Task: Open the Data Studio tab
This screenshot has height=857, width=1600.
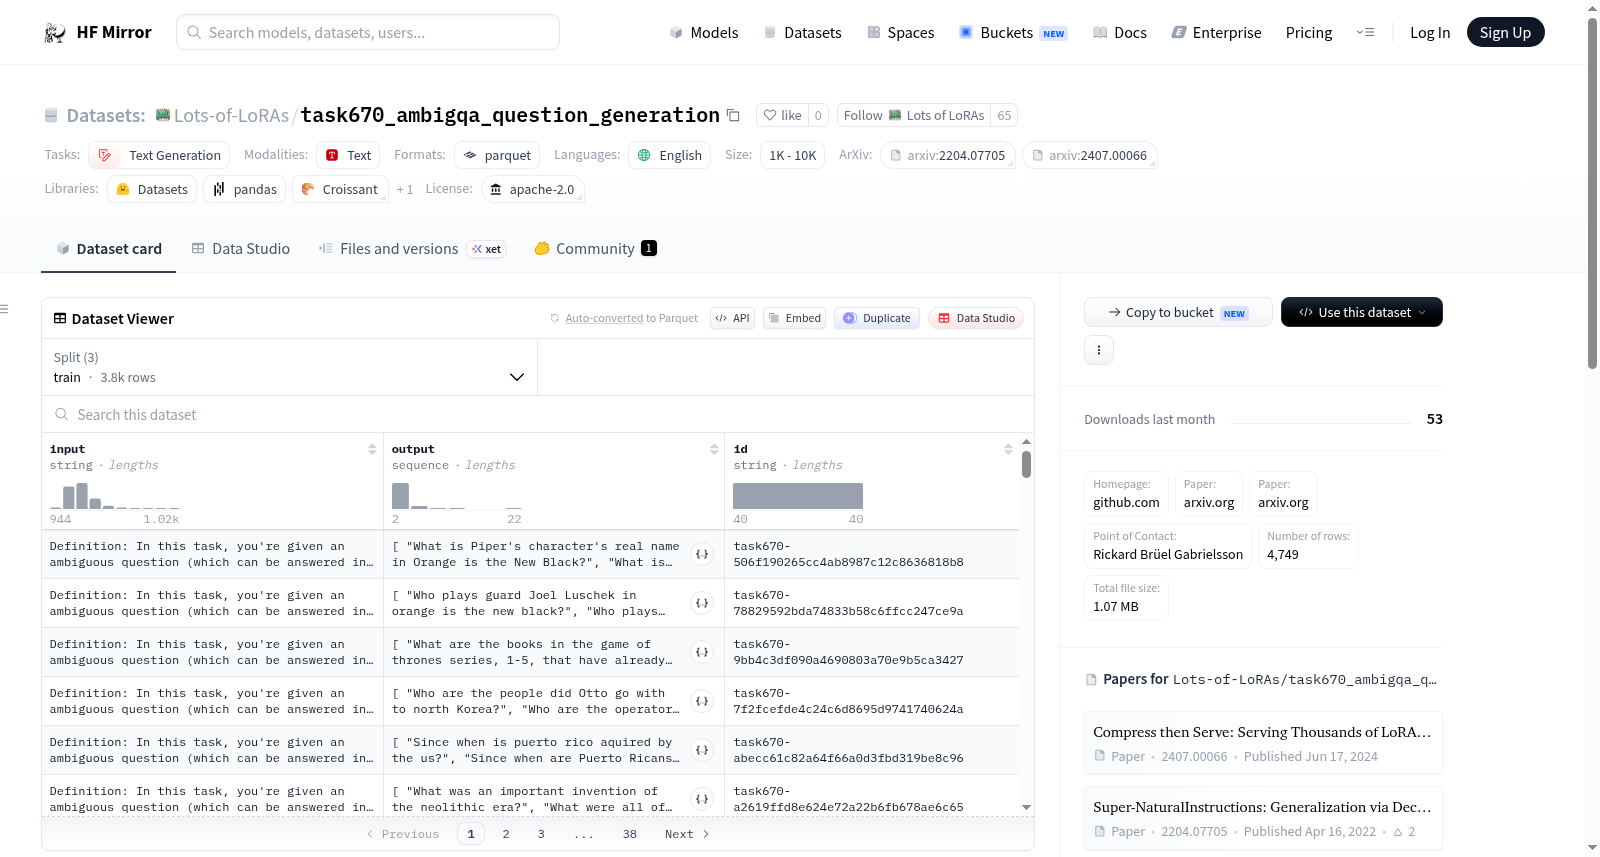Action: pyautogui.click(x=241, y=249)
